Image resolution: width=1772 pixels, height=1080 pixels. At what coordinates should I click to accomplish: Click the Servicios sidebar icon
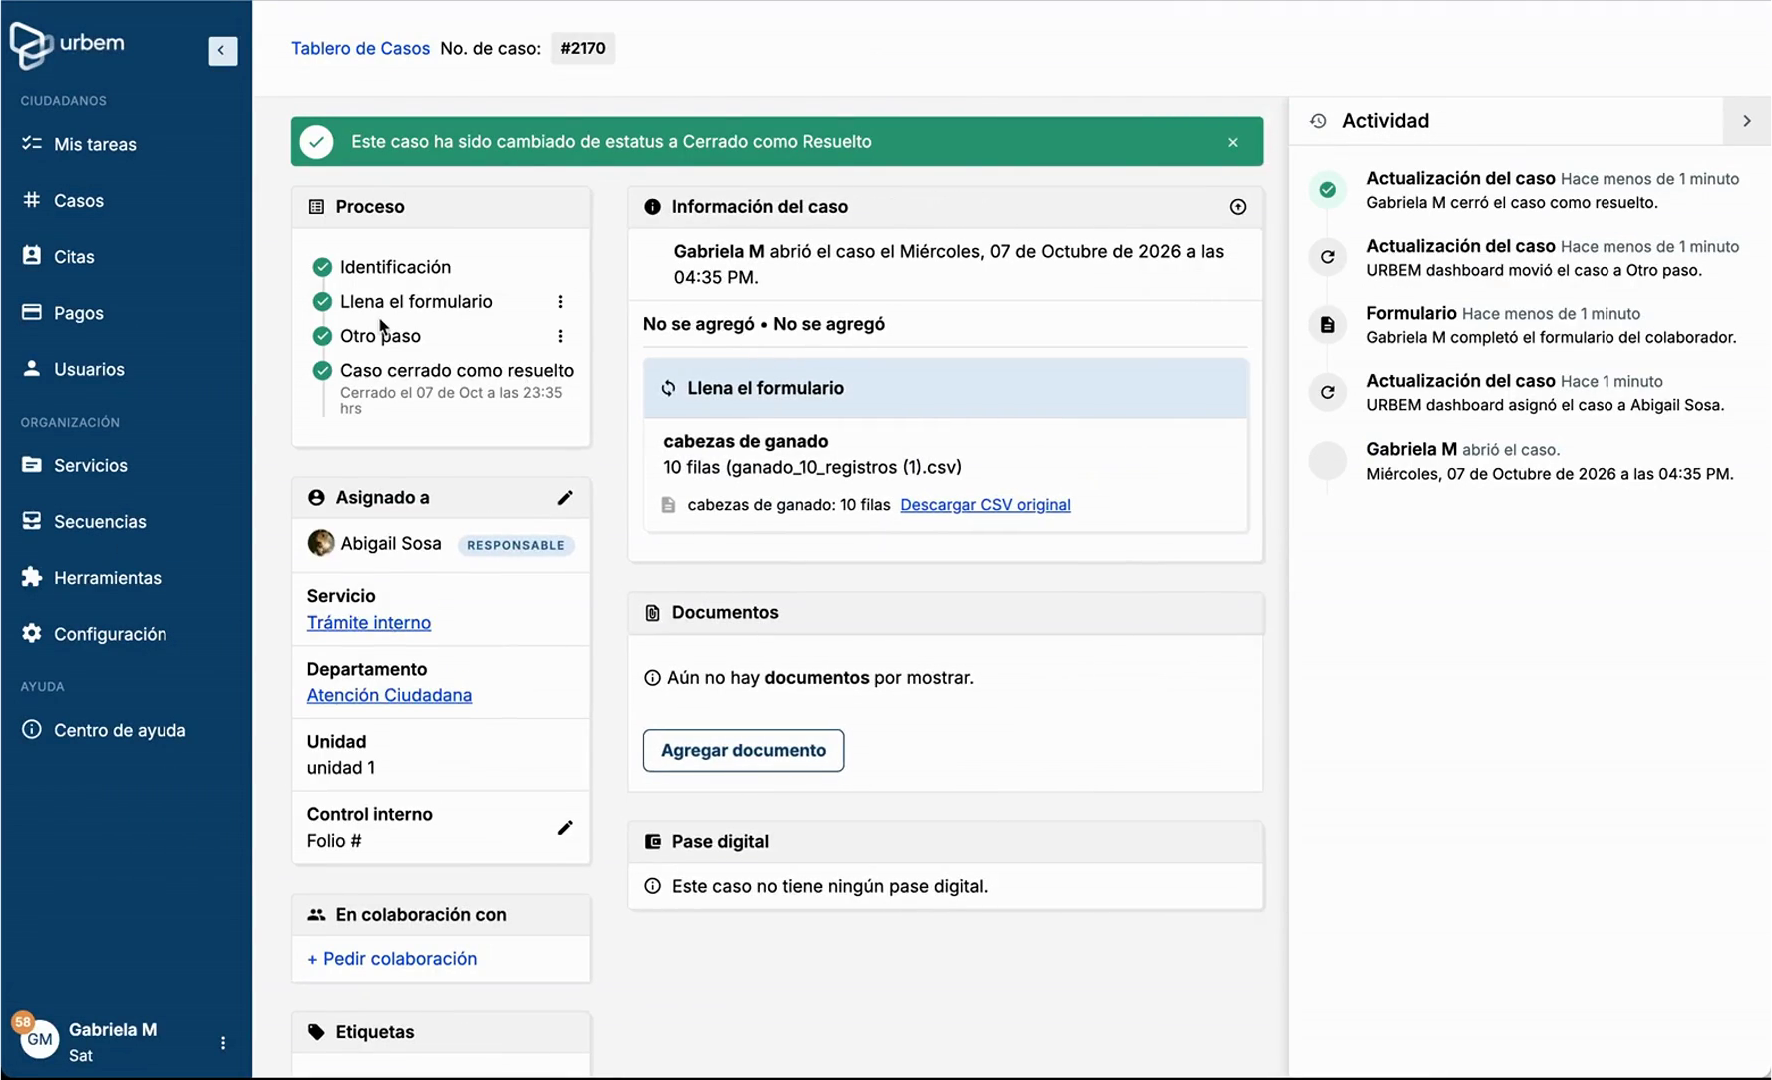click(32, 464)
